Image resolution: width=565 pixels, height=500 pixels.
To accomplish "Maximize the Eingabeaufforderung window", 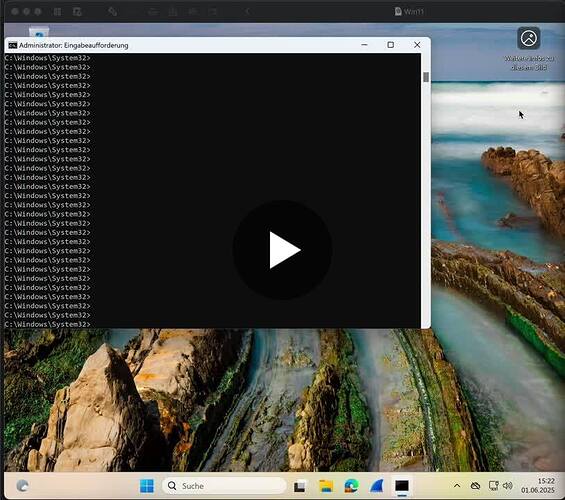I will (391, 45).
